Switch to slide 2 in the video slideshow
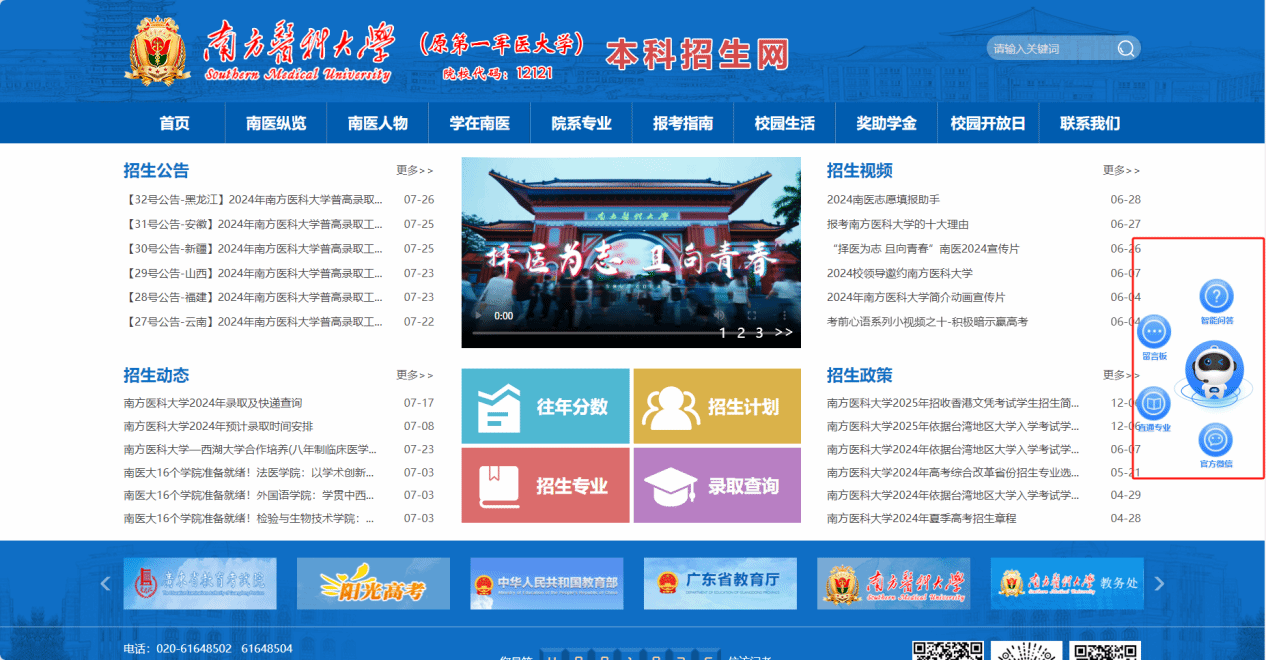This screenshot has width=1266, height=660. tap(741, 333)
